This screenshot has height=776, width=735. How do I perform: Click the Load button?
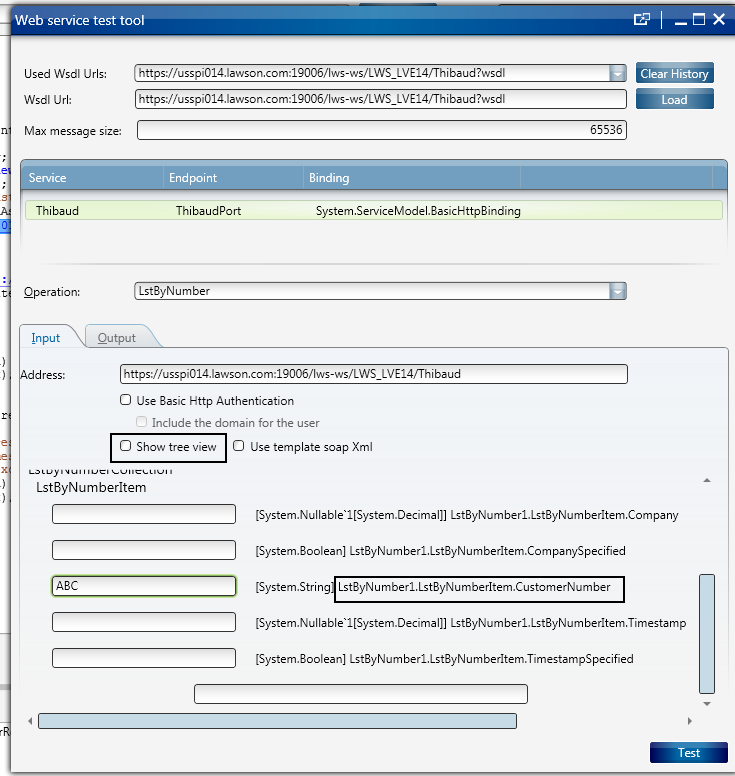tap(674, 99)
